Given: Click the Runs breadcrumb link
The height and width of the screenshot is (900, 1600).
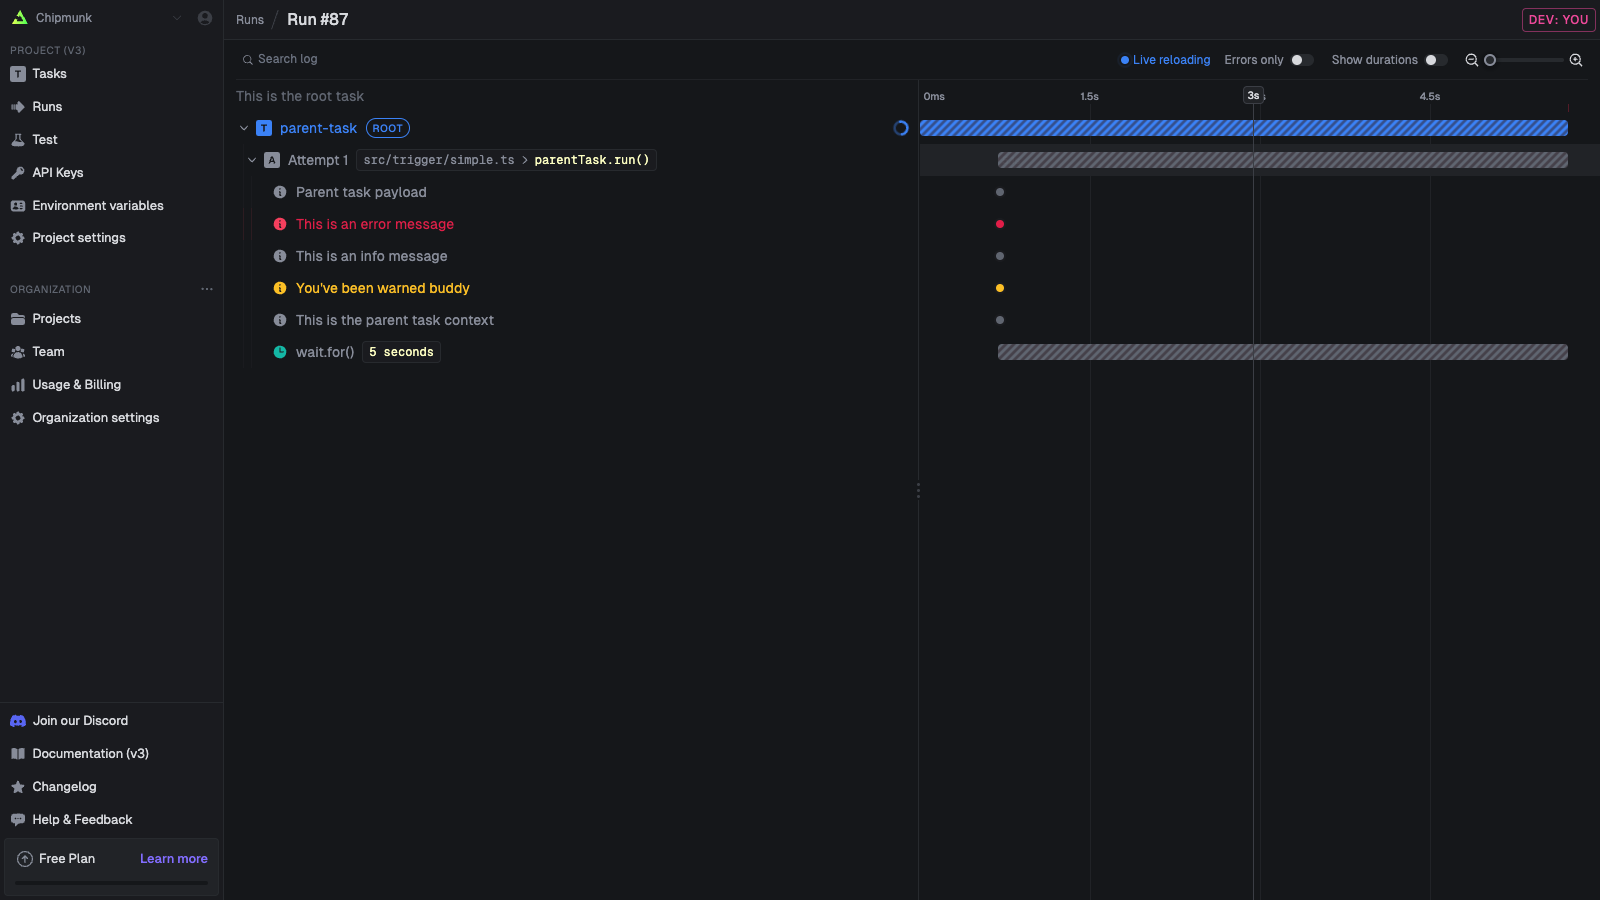Looking at the screenshot, I should (x=250, y=20).
